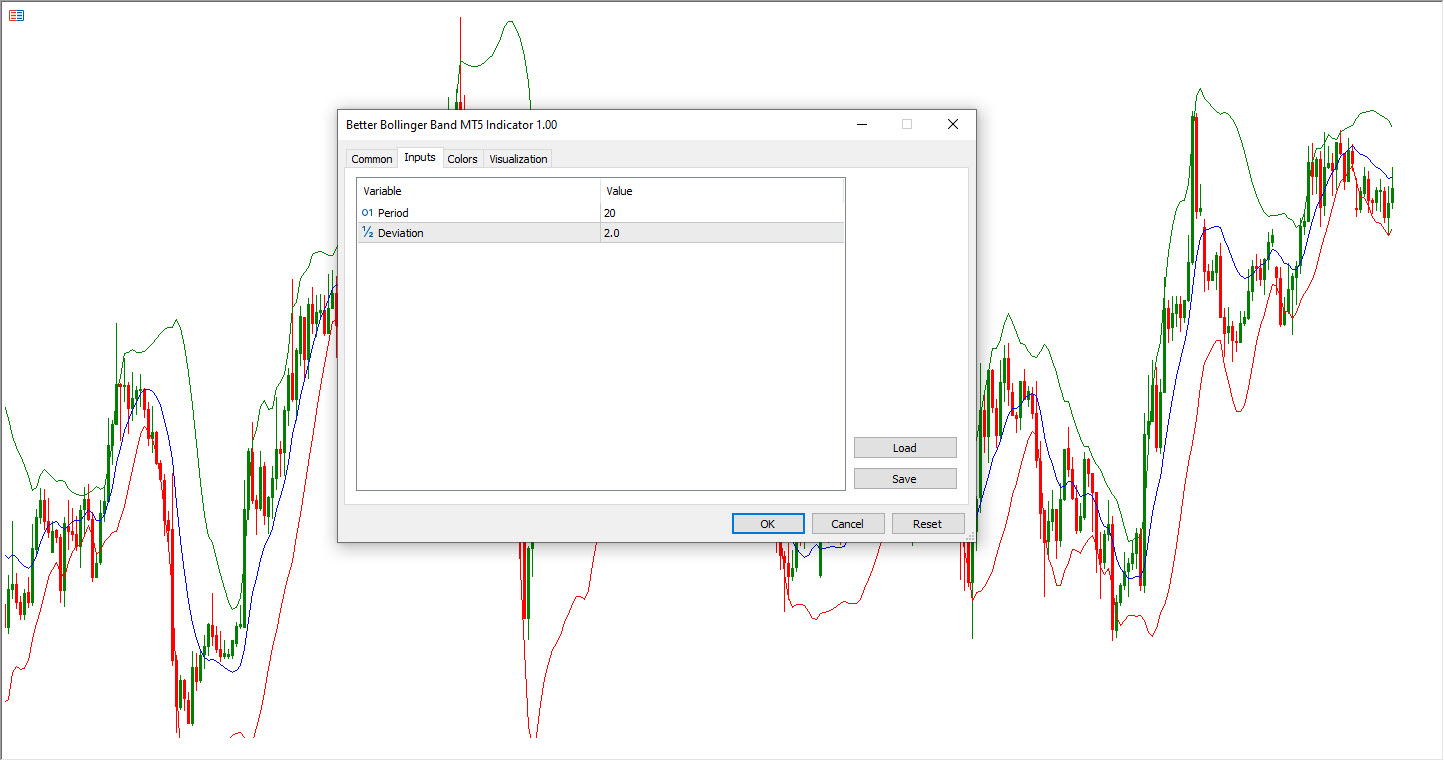The image size is (1444, 761).
Task: Go to the Visualization tab
Action: 518,159
